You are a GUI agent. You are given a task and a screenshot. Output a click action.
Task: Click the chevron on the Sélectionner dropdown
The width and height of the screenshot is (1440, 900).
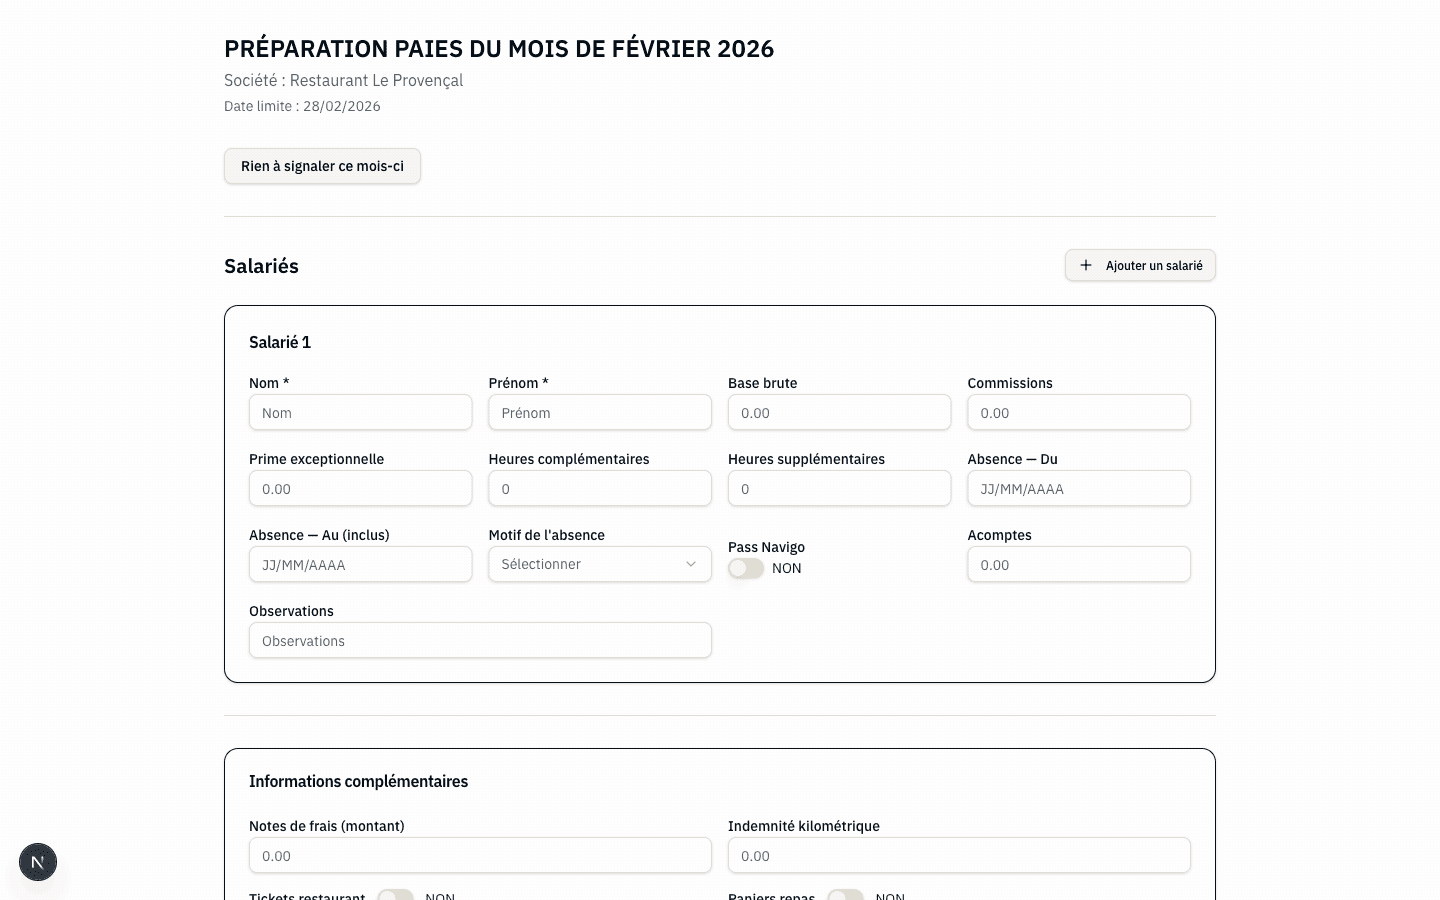(x=690, y=564)
